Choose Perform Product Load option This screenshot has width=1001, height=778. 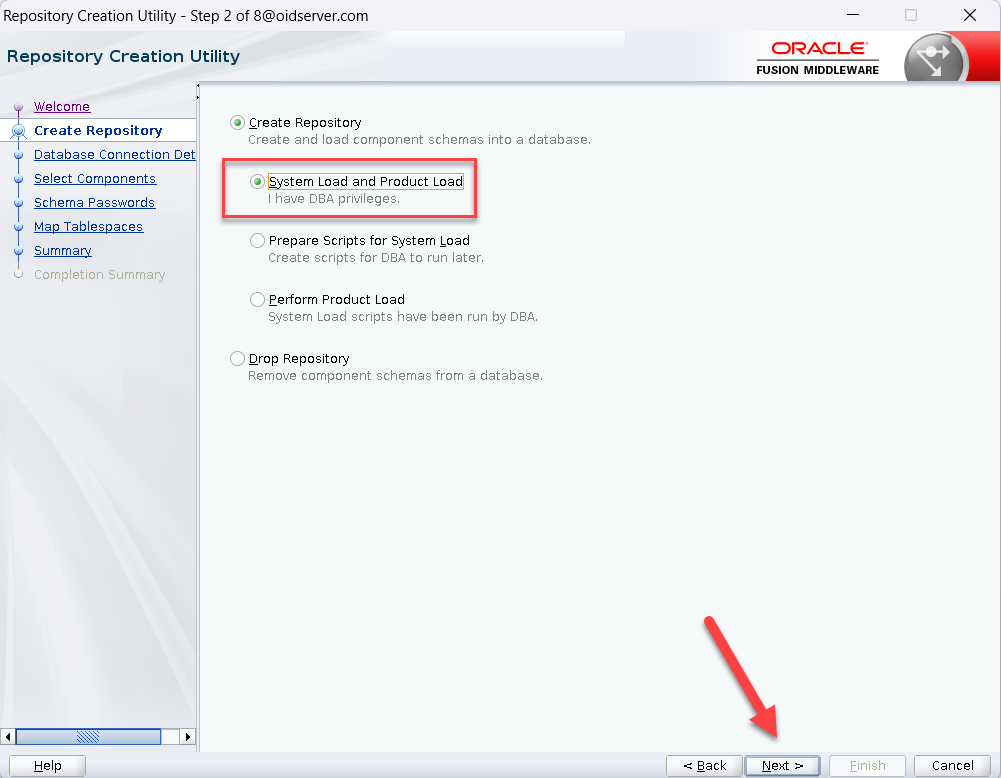(258, 300)
